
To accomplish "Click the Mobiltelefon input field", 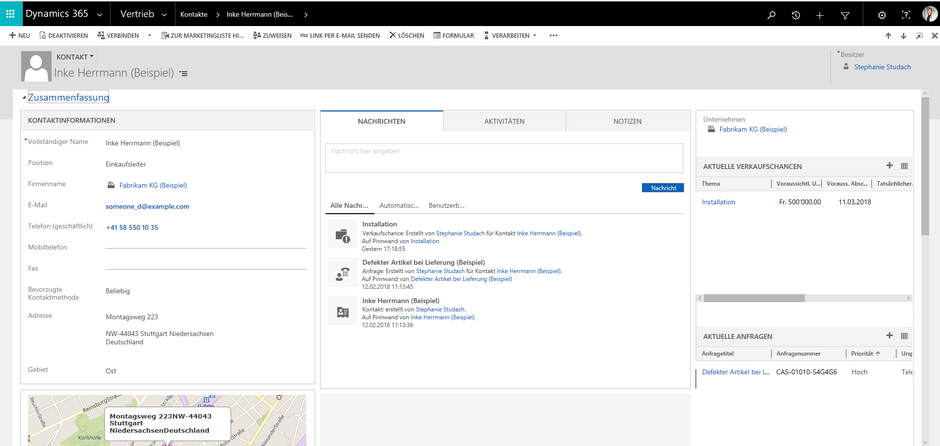I will click(x=206, y=247).
